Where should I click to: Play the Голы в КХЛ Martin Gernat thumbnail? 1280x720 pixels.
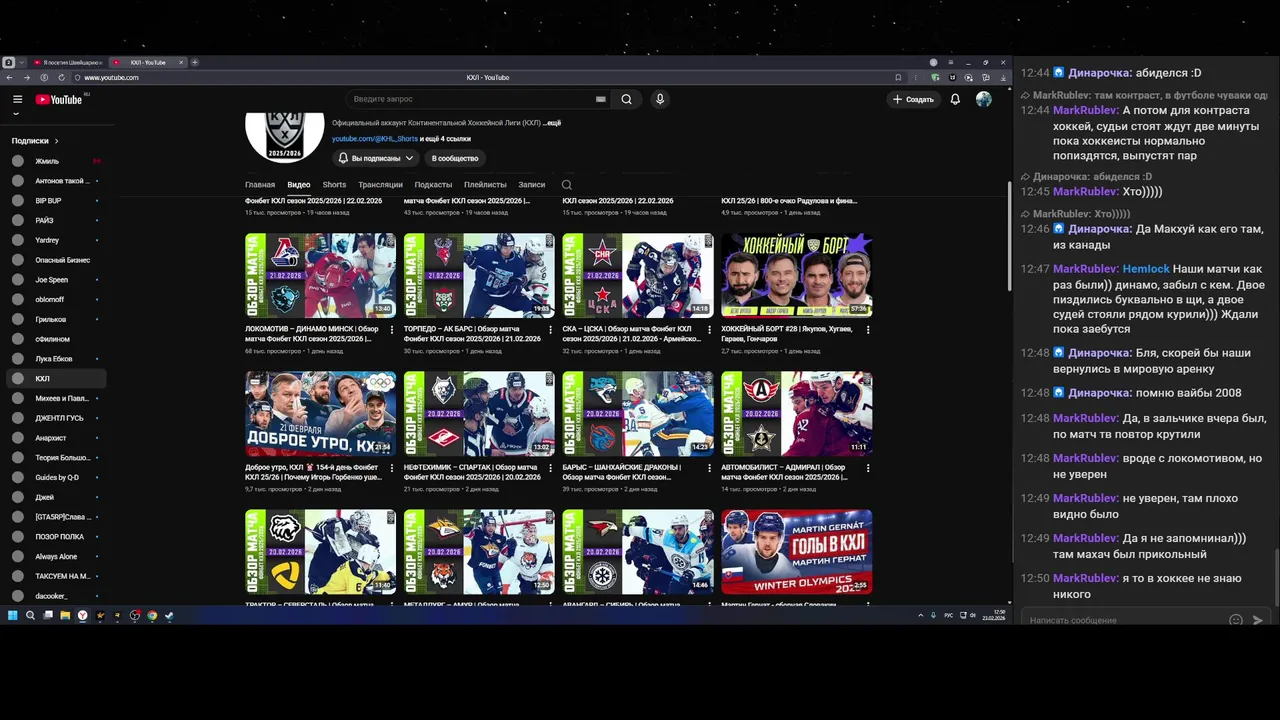coord(796,552)
